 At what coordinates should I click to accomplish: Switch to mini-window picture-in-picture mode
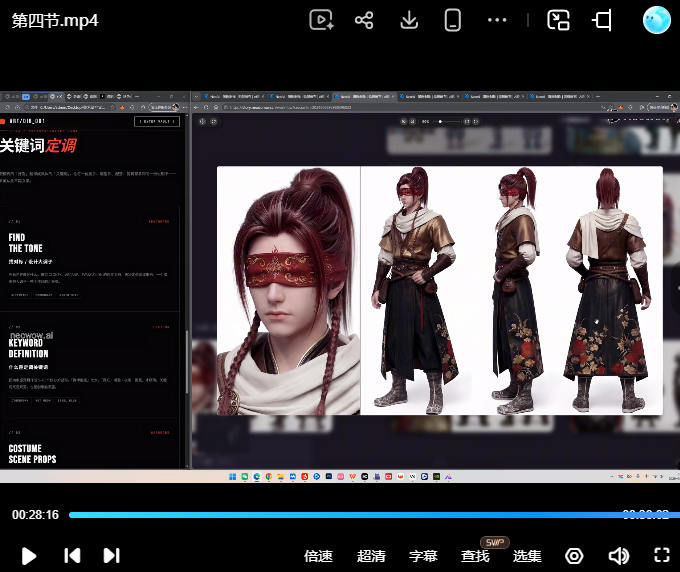(558, 20)
